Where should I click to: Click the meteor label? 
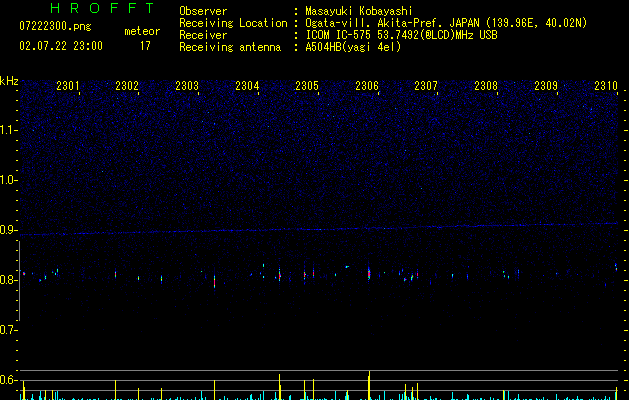[142, 31]
